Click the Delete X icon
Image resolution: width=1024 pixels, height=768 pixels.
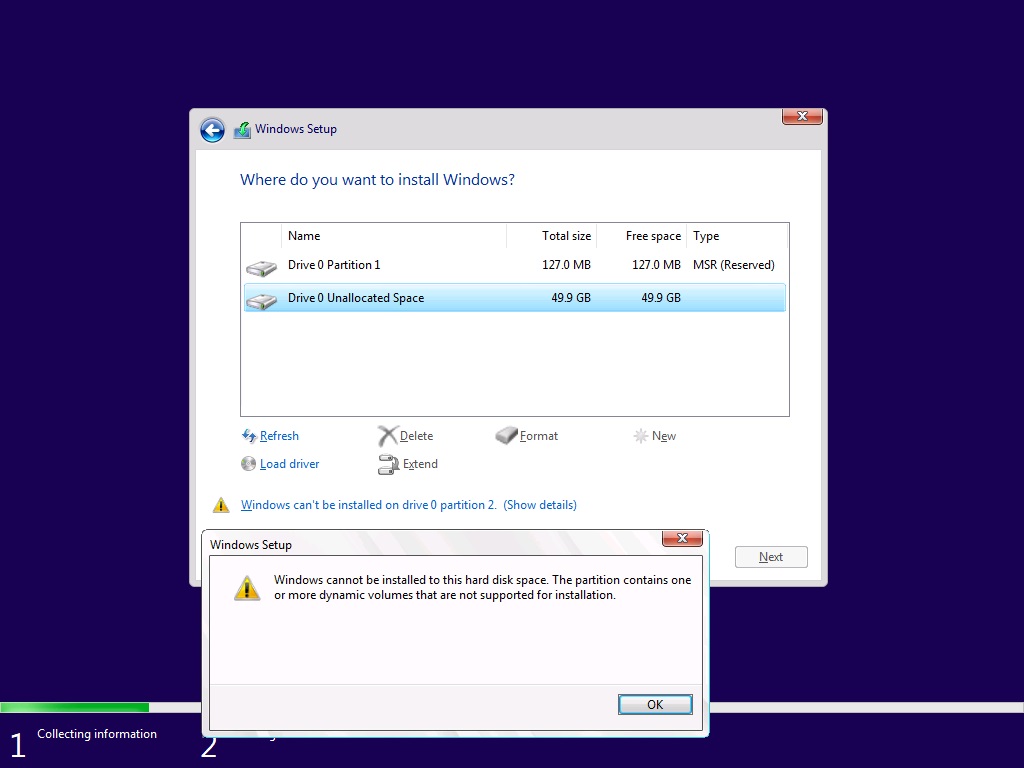point(387,436)
